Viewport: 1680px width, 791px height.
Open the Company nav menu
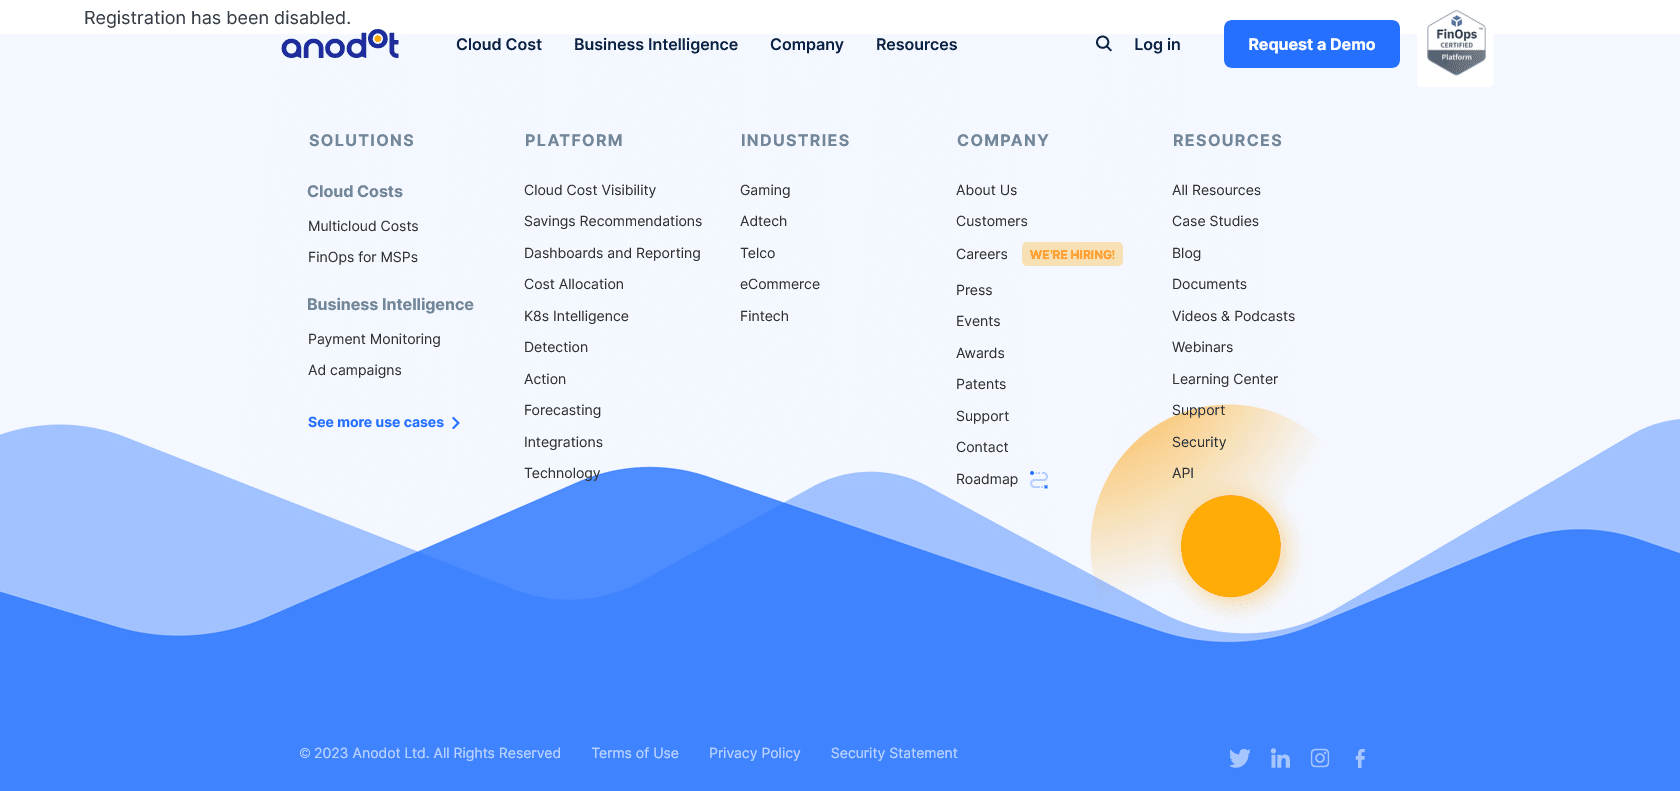807,44
